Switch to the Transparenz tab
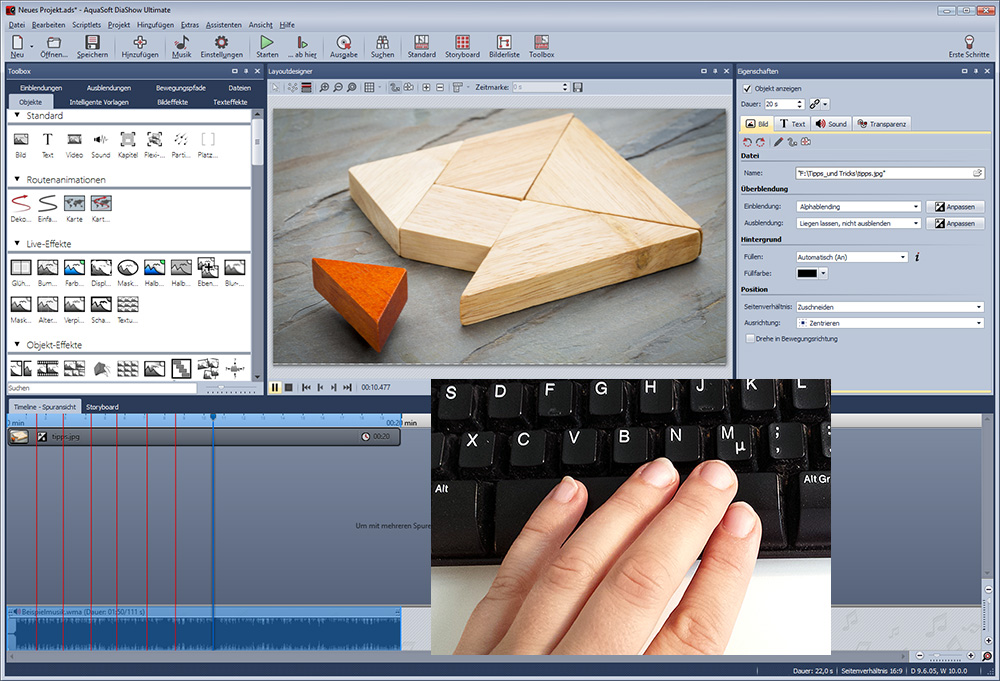The image size is (1000, 681). point(881,124)
